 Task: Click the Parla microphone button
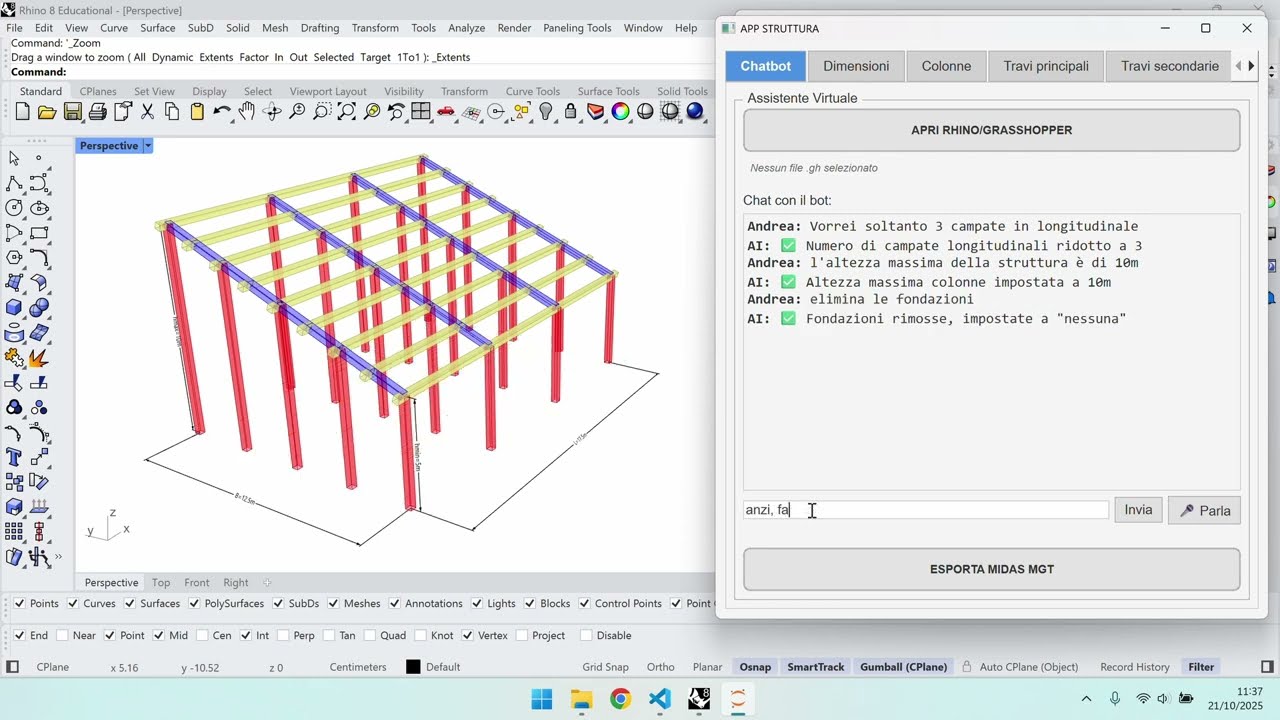pyautogui.click(x=1204, y=510)
